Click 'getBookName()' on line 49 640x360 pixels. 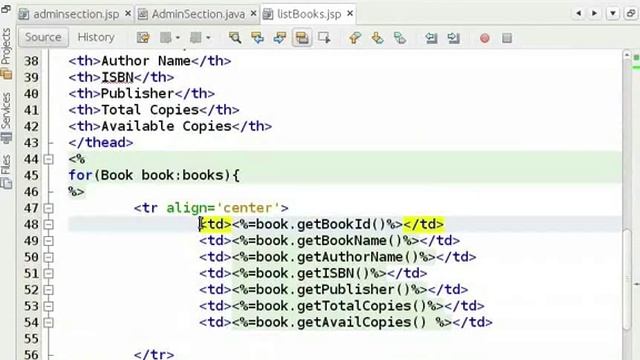[x=349, y=241]
